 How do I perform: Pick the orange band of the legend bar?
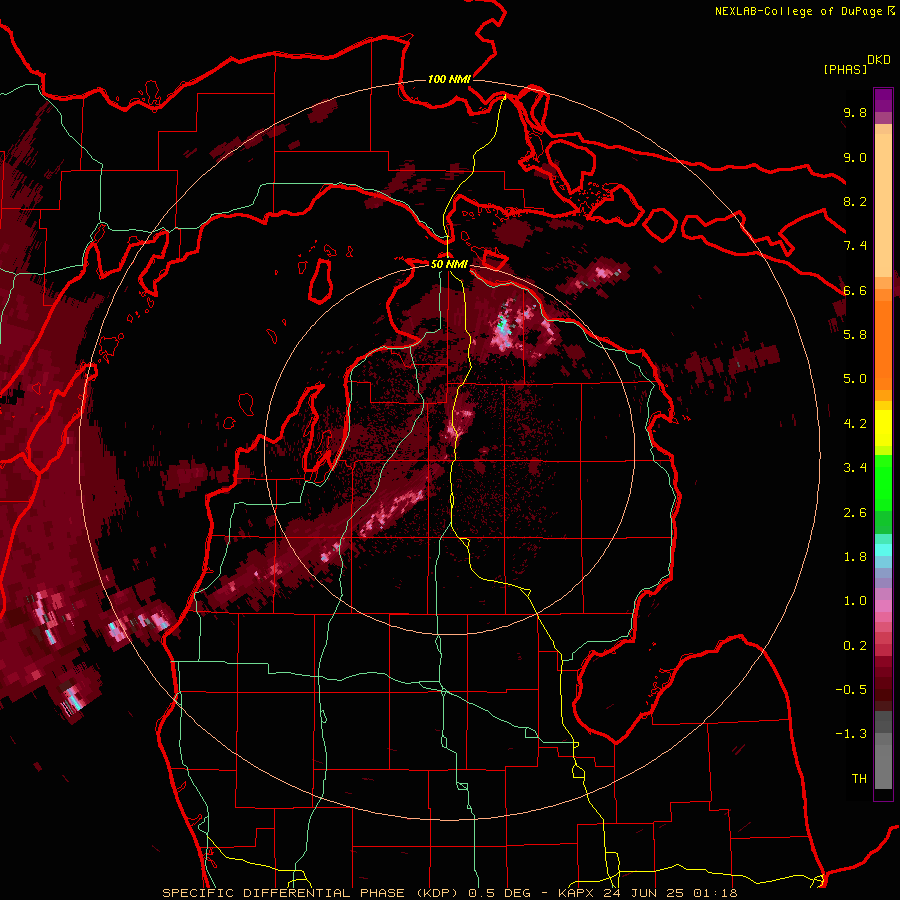coord(883,344)
